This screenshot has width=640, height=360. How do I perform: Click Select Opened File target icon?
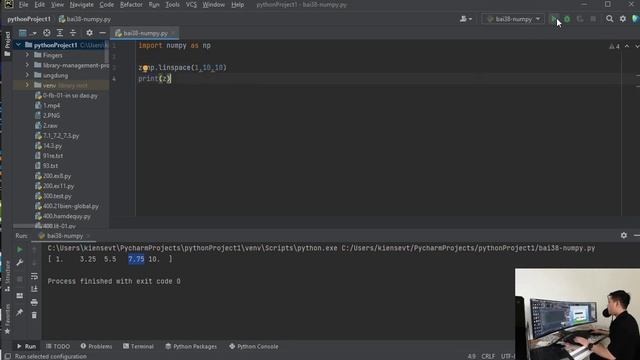click(x=47, y=33)
